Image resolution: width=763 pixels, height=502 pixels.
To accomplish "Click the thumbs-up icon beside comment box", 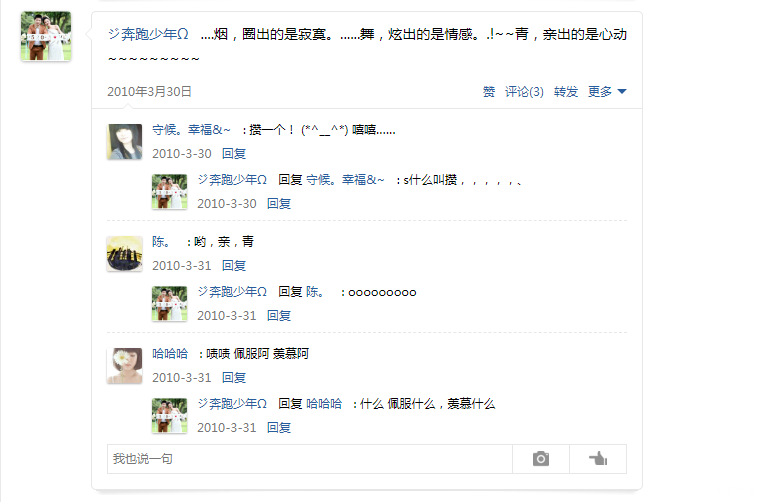I will point(598,459).
